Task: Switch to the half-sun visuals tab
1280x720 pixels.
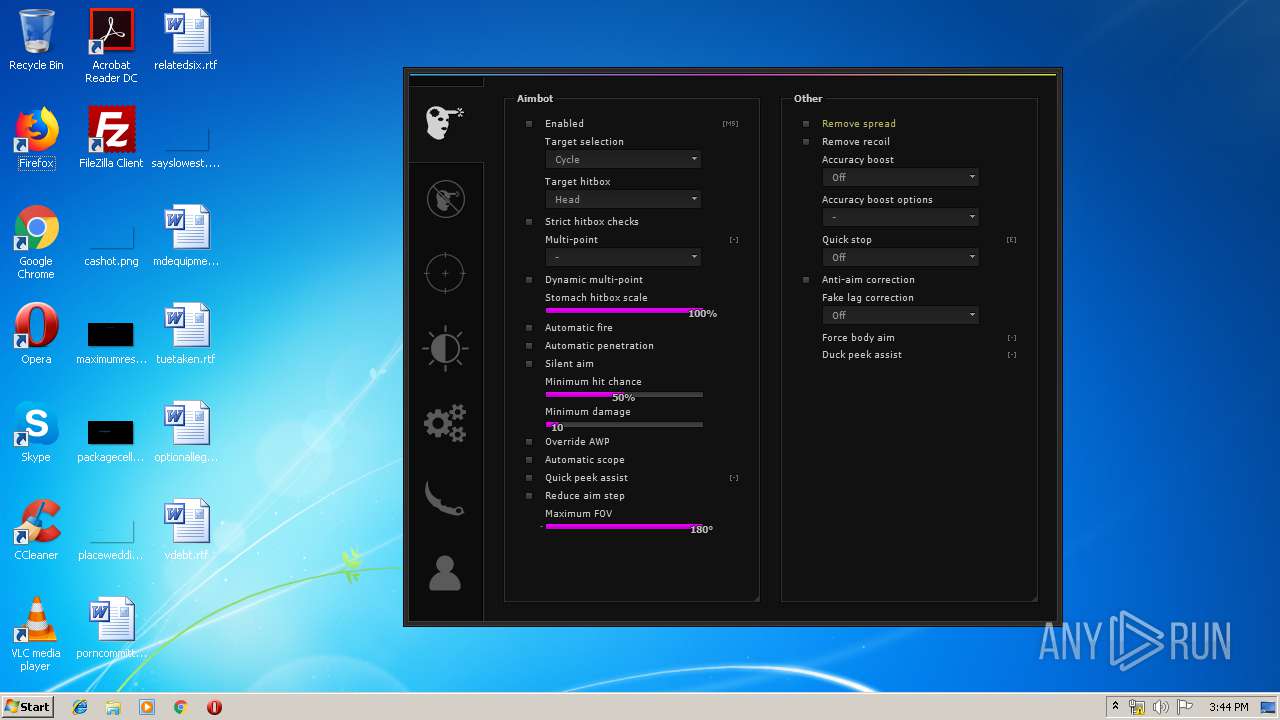Action: coord(445,348)
